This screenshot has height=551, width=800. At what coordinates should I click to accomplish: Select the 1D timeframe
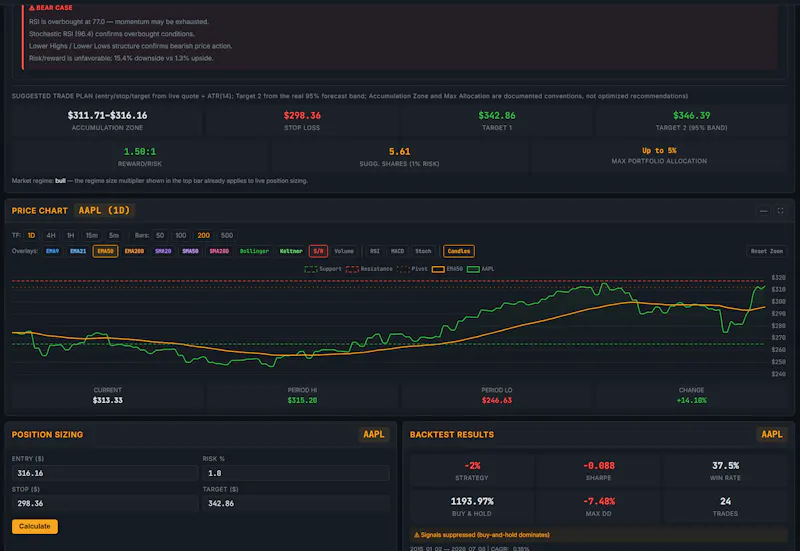click(x=31, y=235)
